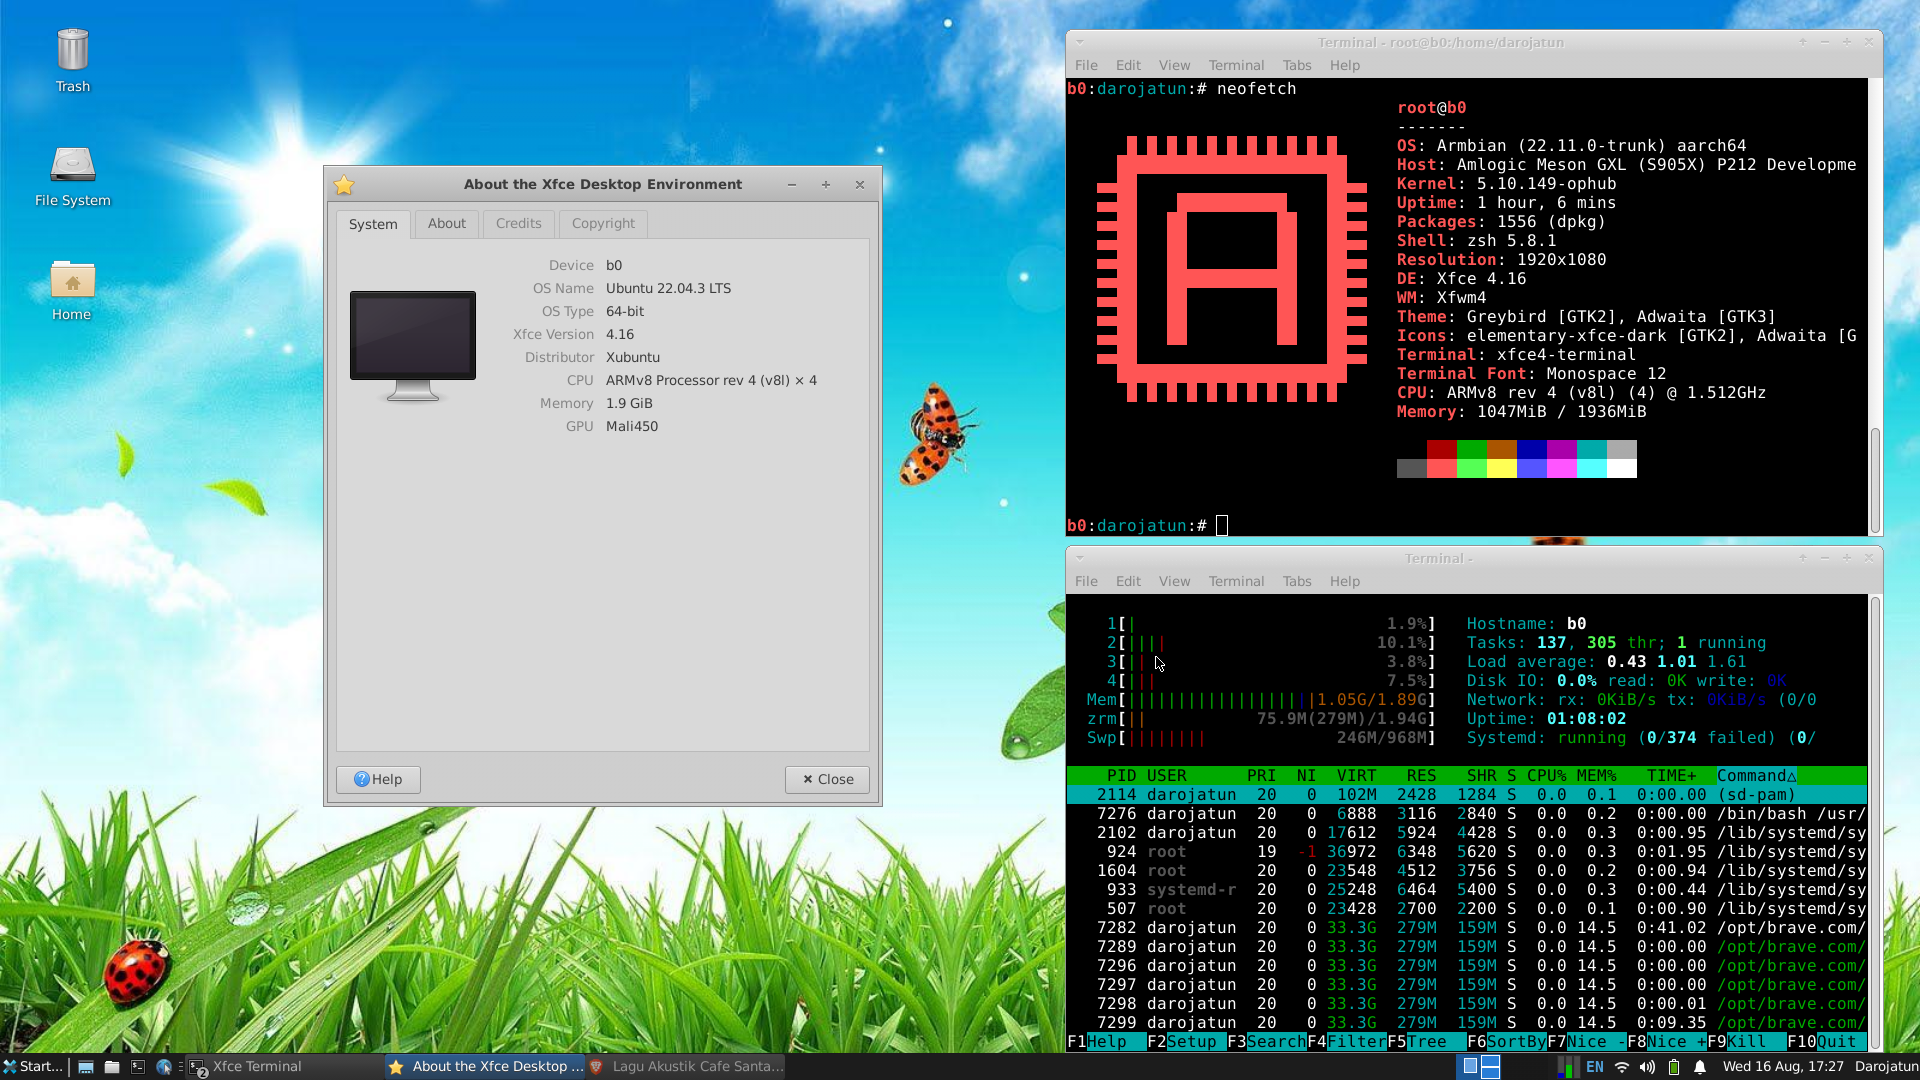This screenshot has height=1080, width=1920.
Task: Open the Darojatun user menu
Action: point(1886,1067)
